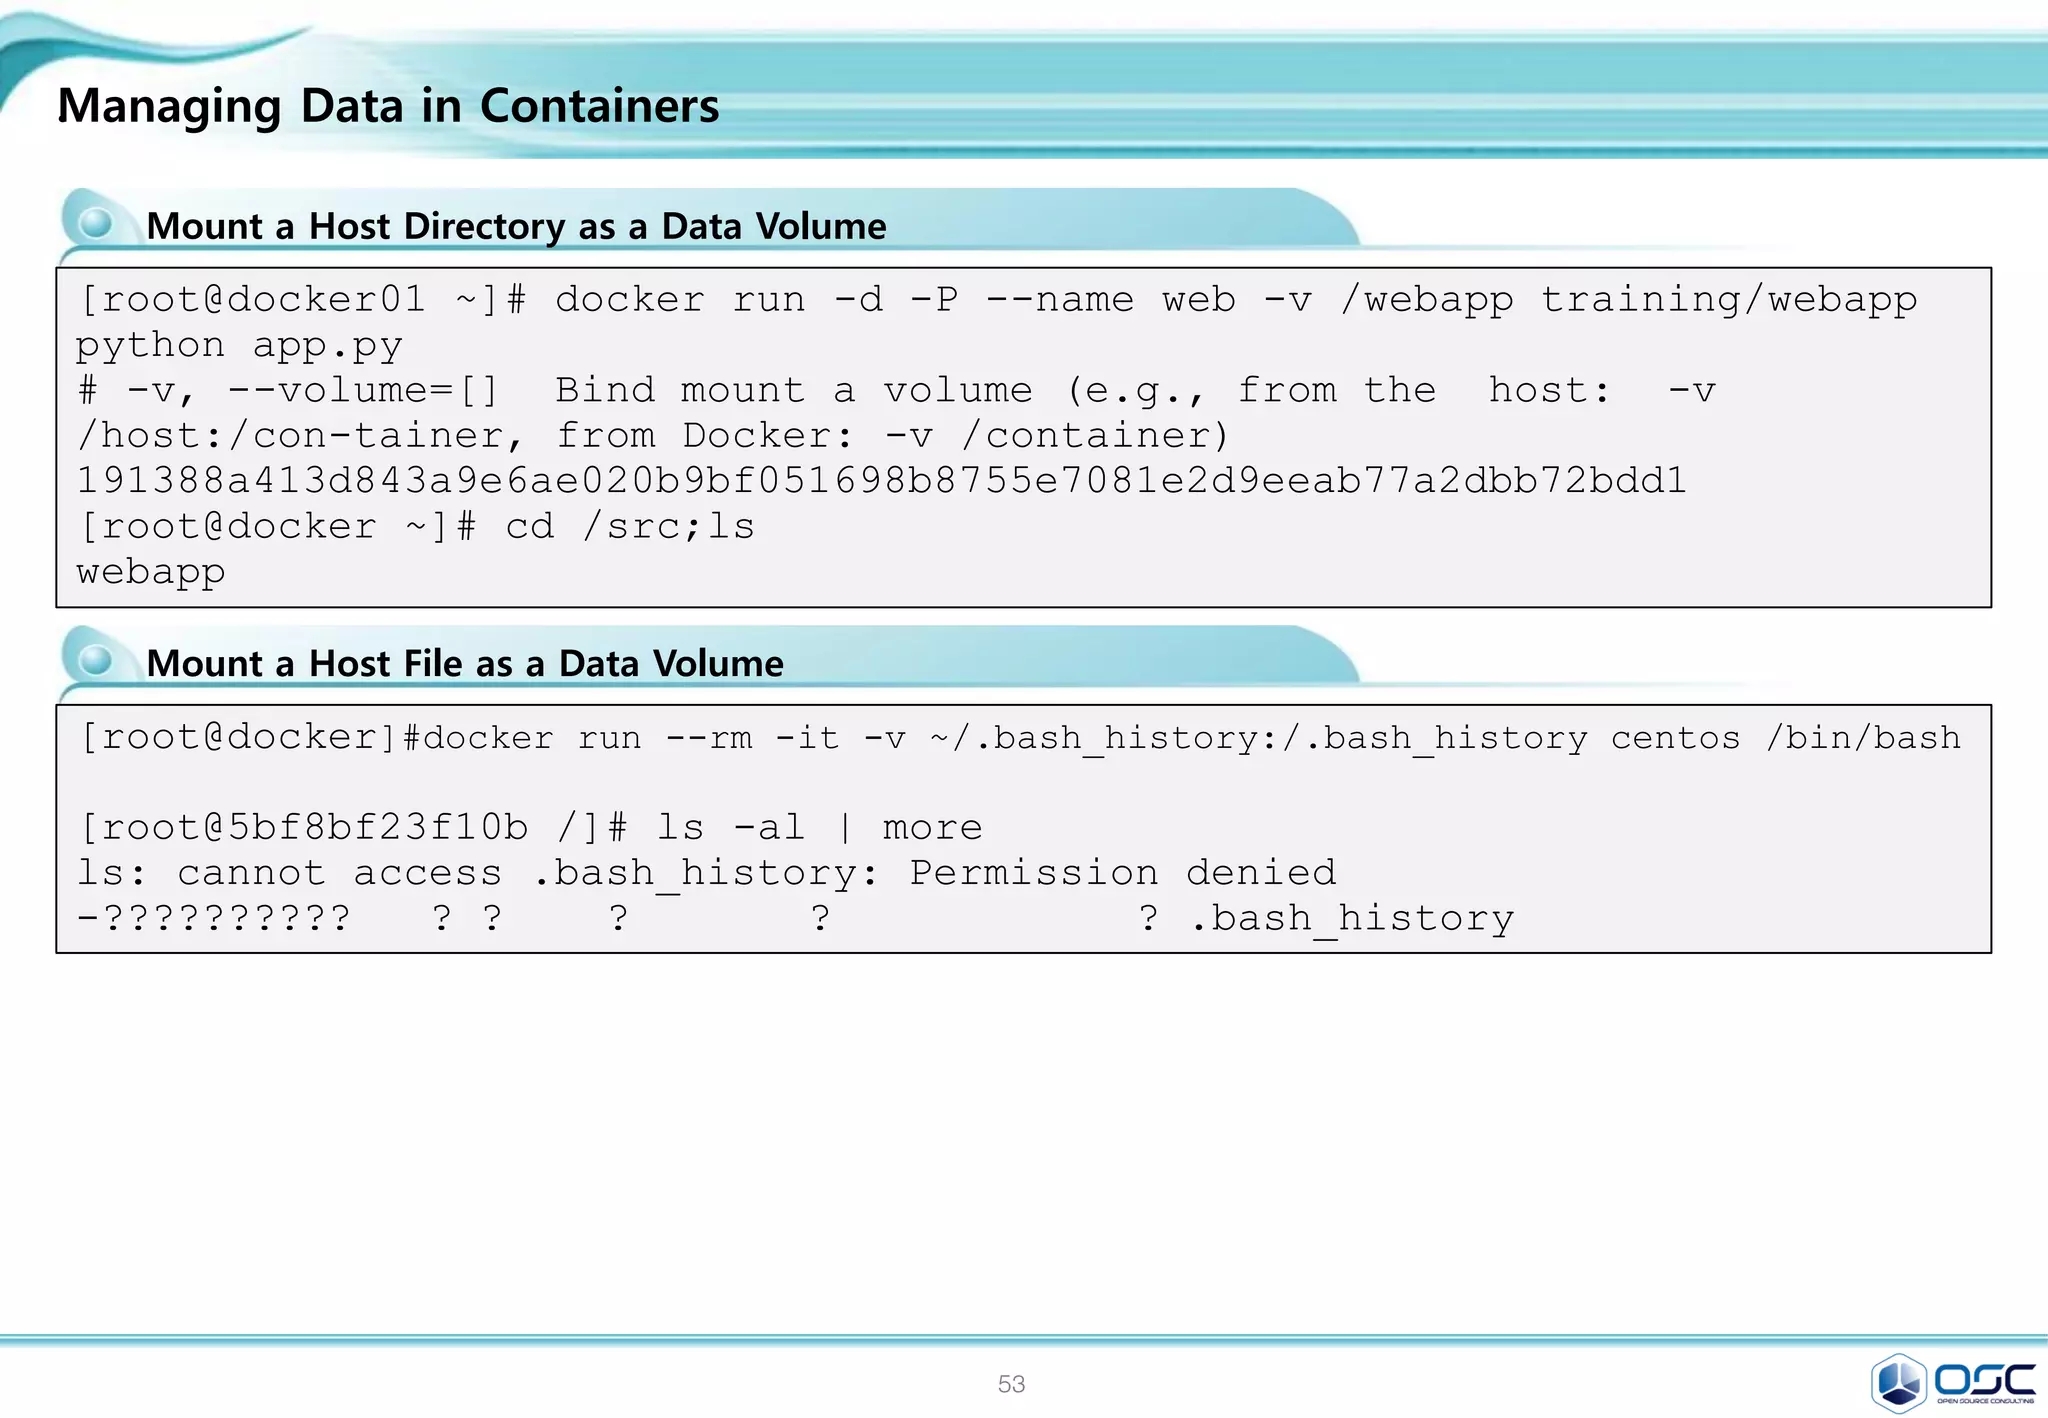2048x1418 pixels.
Task: Click the Bind mount a volume comment text
Action: point(792,391)
